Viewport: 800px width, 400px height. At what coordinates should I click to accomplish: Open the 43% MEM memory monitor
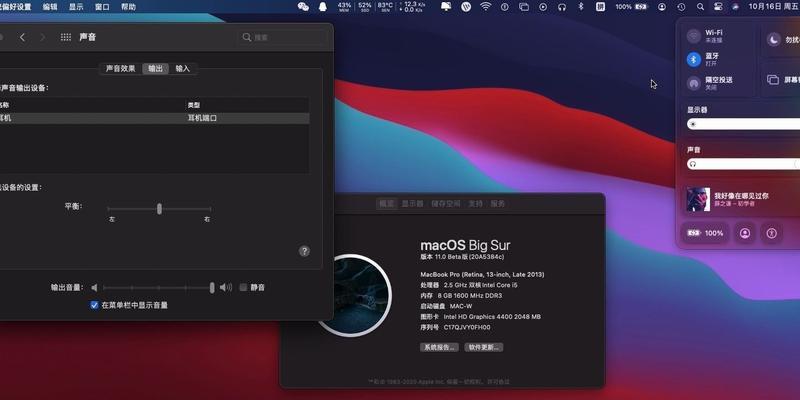point(344,7)
